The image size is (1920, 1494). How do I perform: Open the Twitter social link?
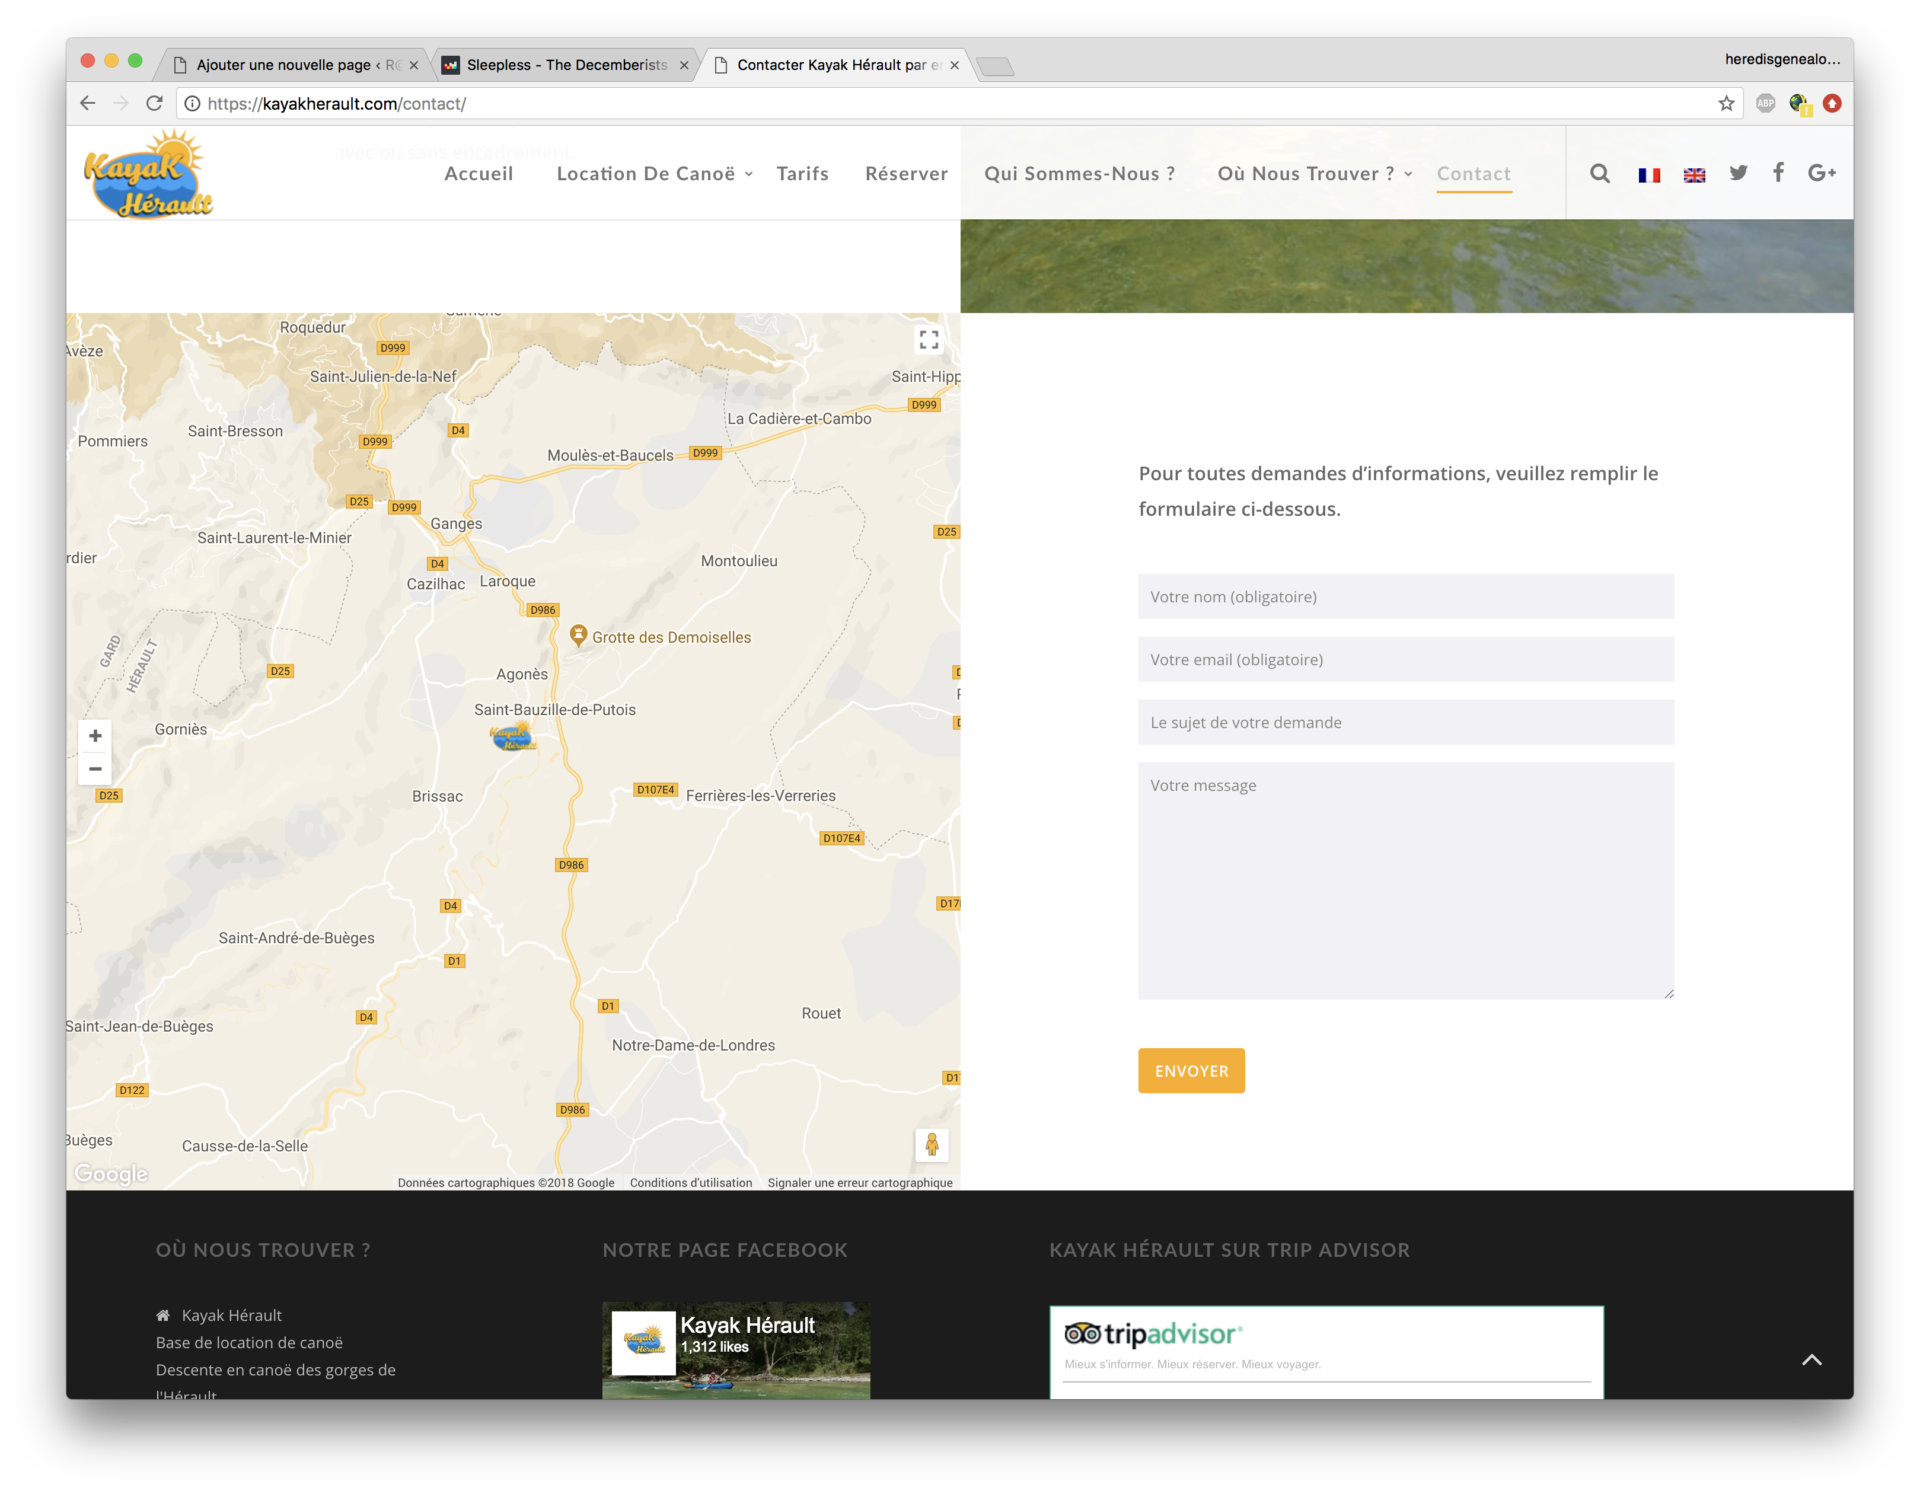[1739, 173]
